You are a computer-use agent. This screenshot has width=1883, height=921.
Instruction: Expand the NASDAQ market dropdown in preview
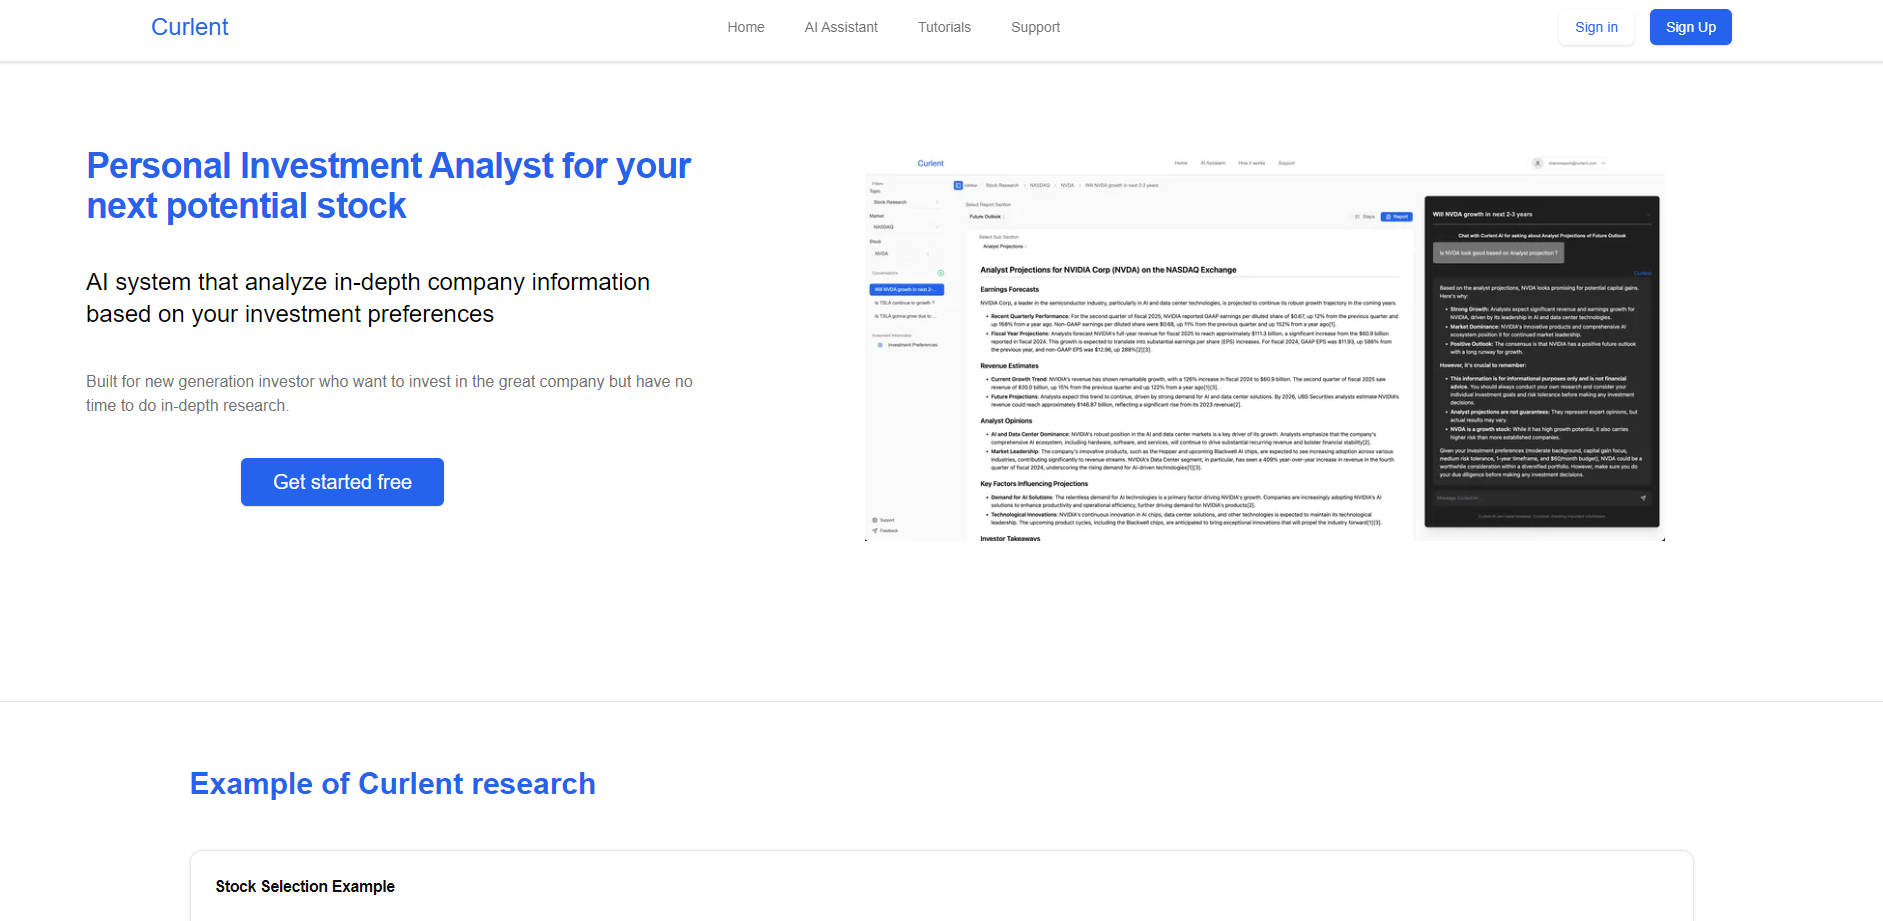tap(905, 227)
